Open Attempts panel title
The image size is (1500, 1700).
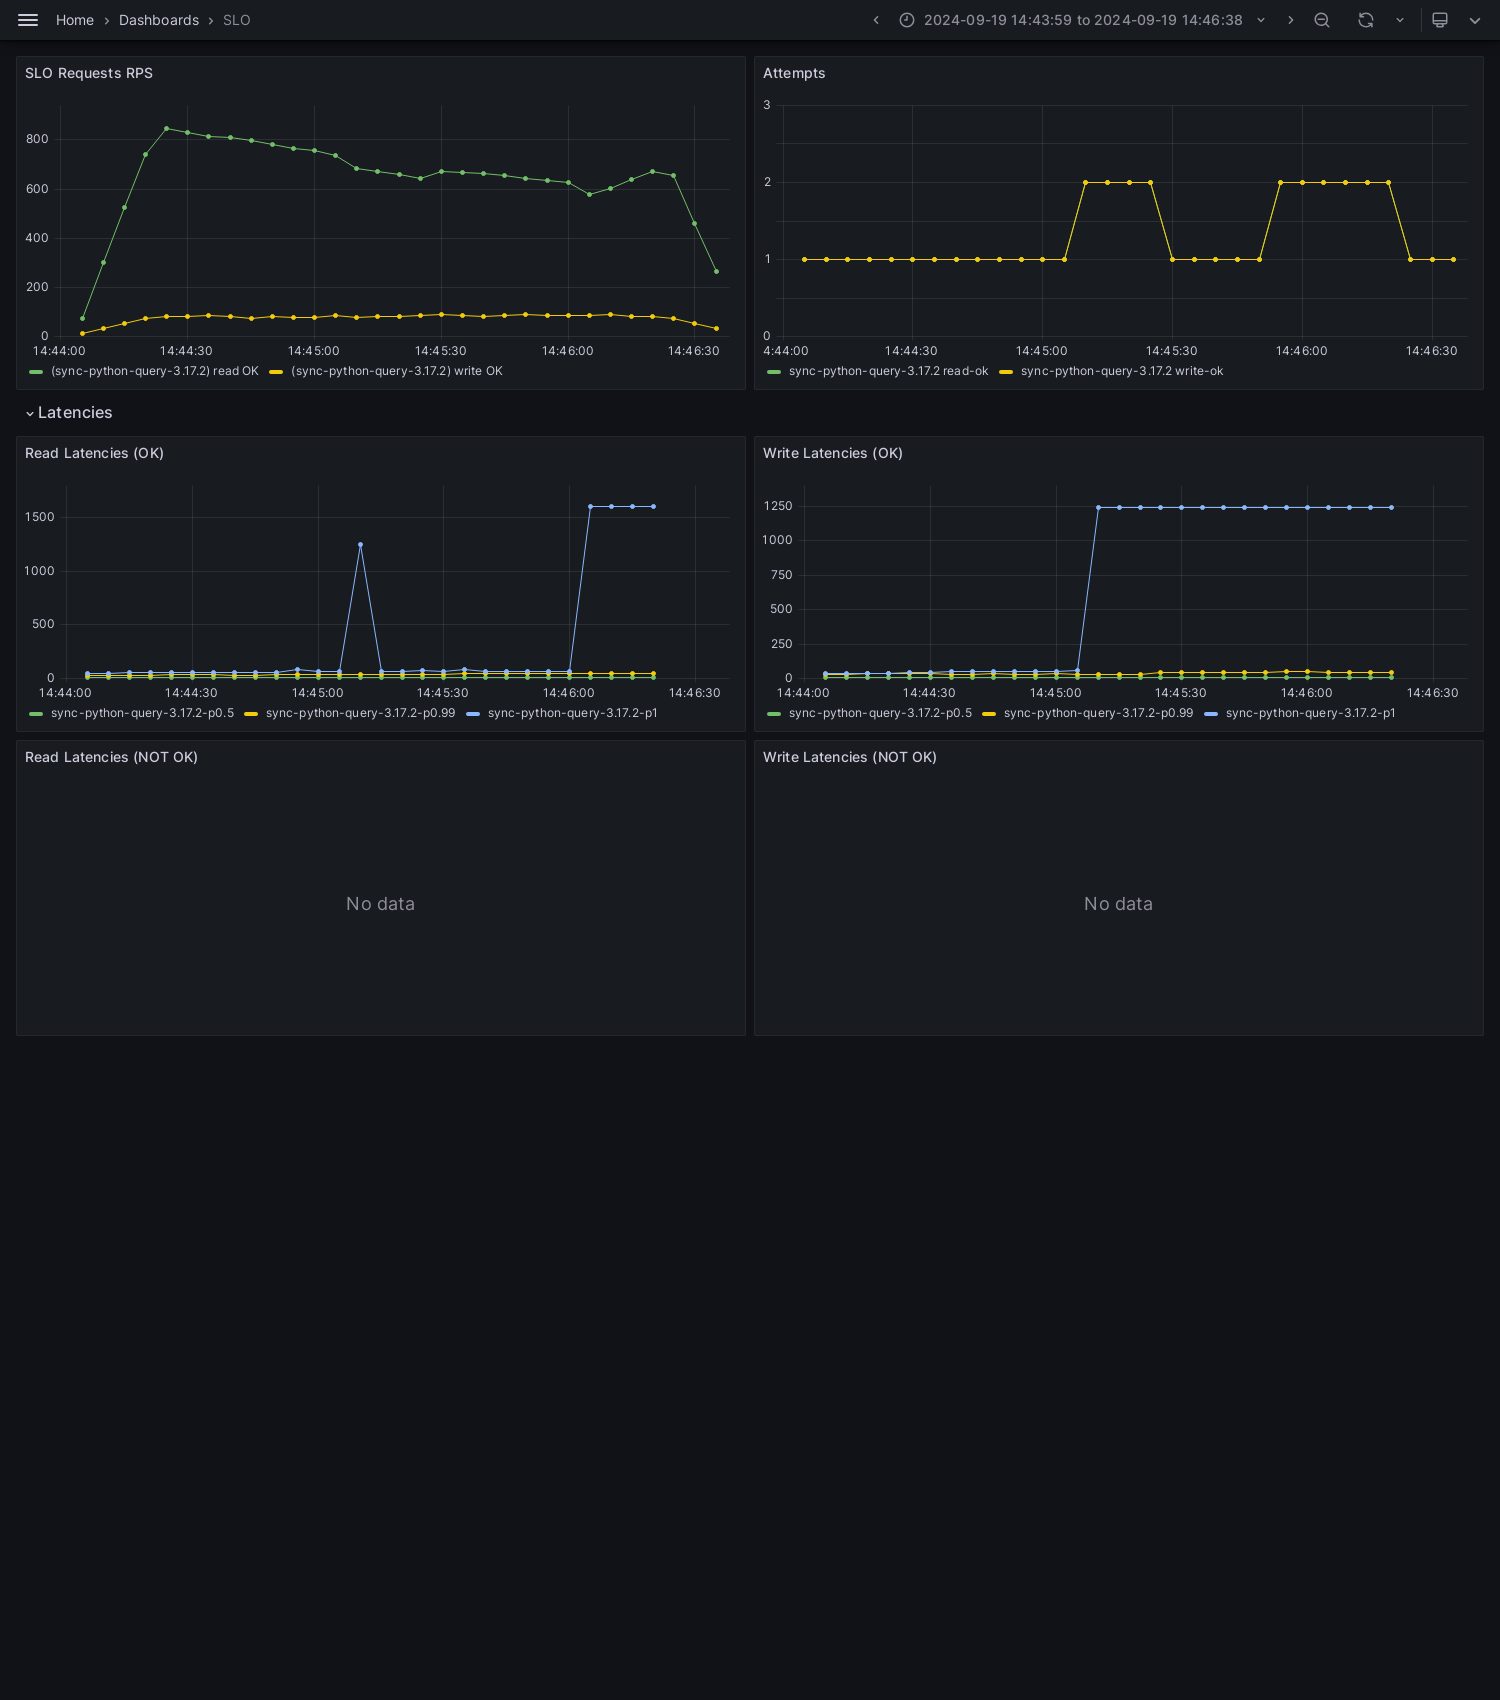(794, 73)
